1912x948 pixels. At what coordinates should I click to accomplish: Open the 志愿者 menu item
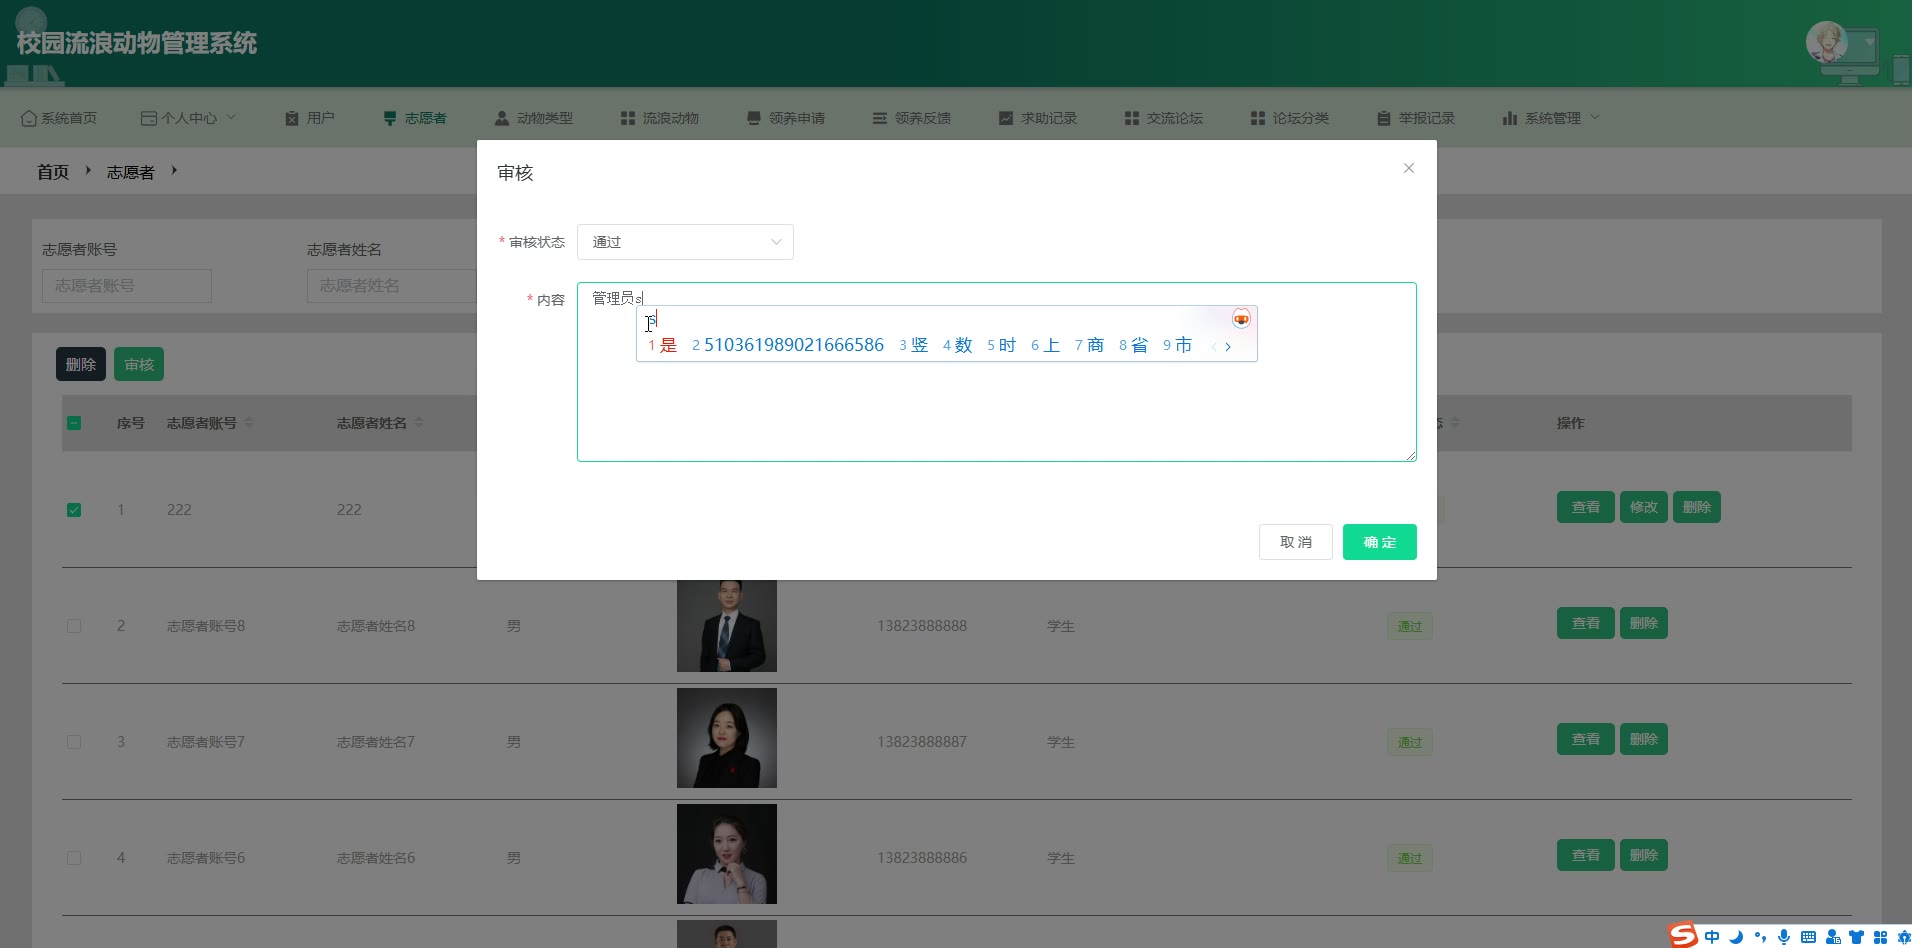[x=415, y=118]
